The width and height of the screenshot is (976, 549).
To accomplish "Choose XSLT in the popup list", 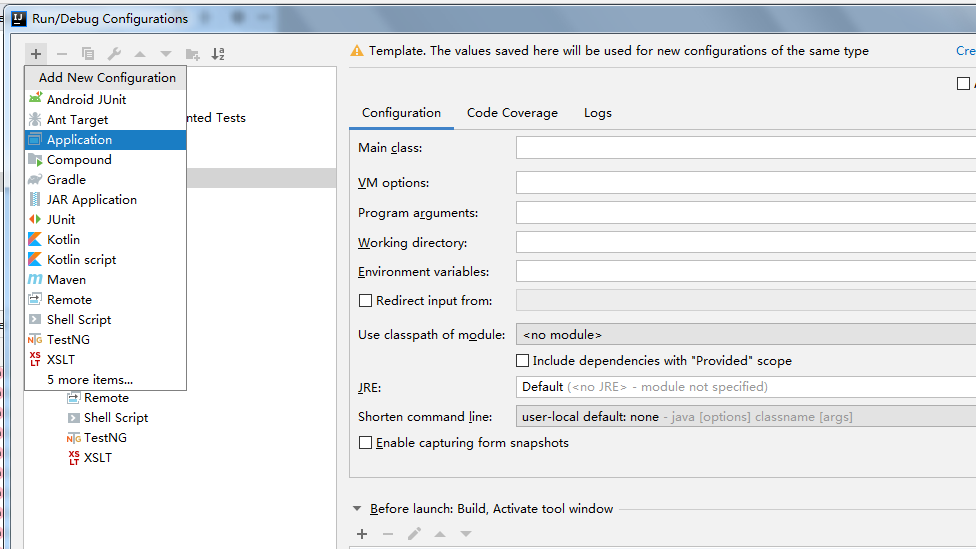I will (x=105, y=359).
